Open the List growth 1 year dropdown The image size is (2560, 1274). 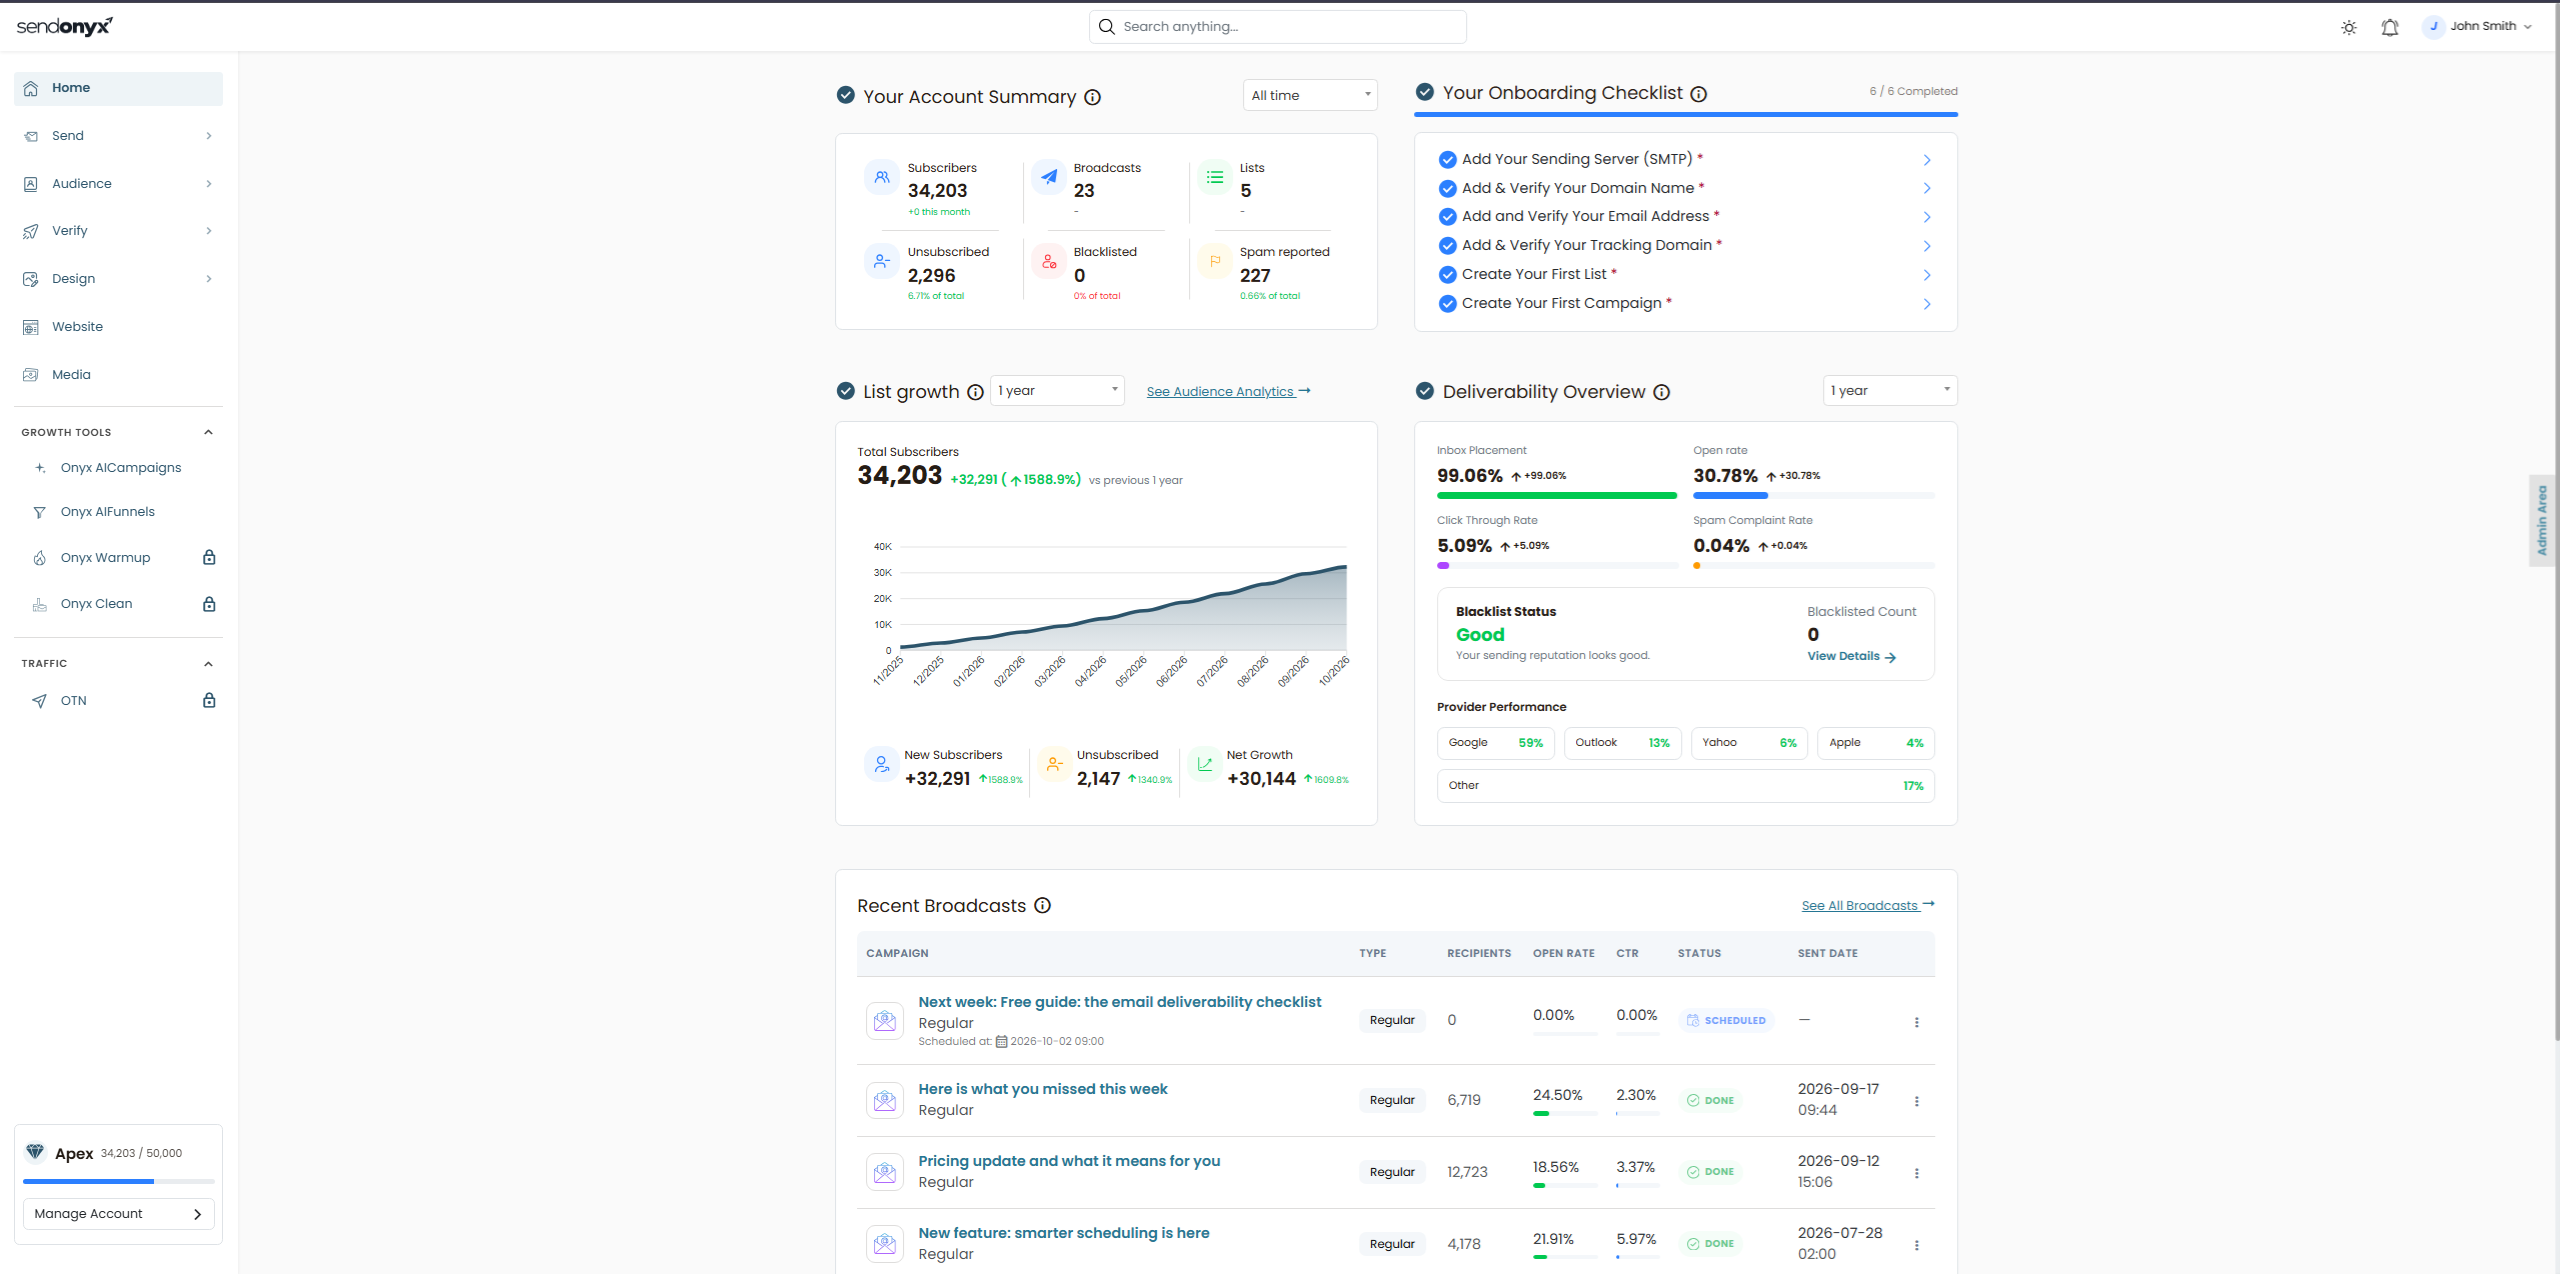point(1058,391)
